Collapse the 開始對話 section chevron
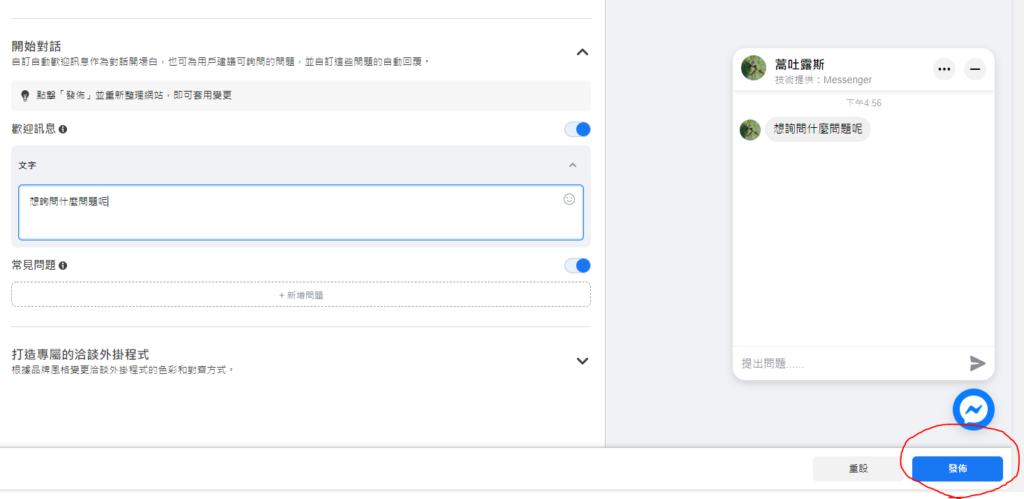 [x=583, y=52]
